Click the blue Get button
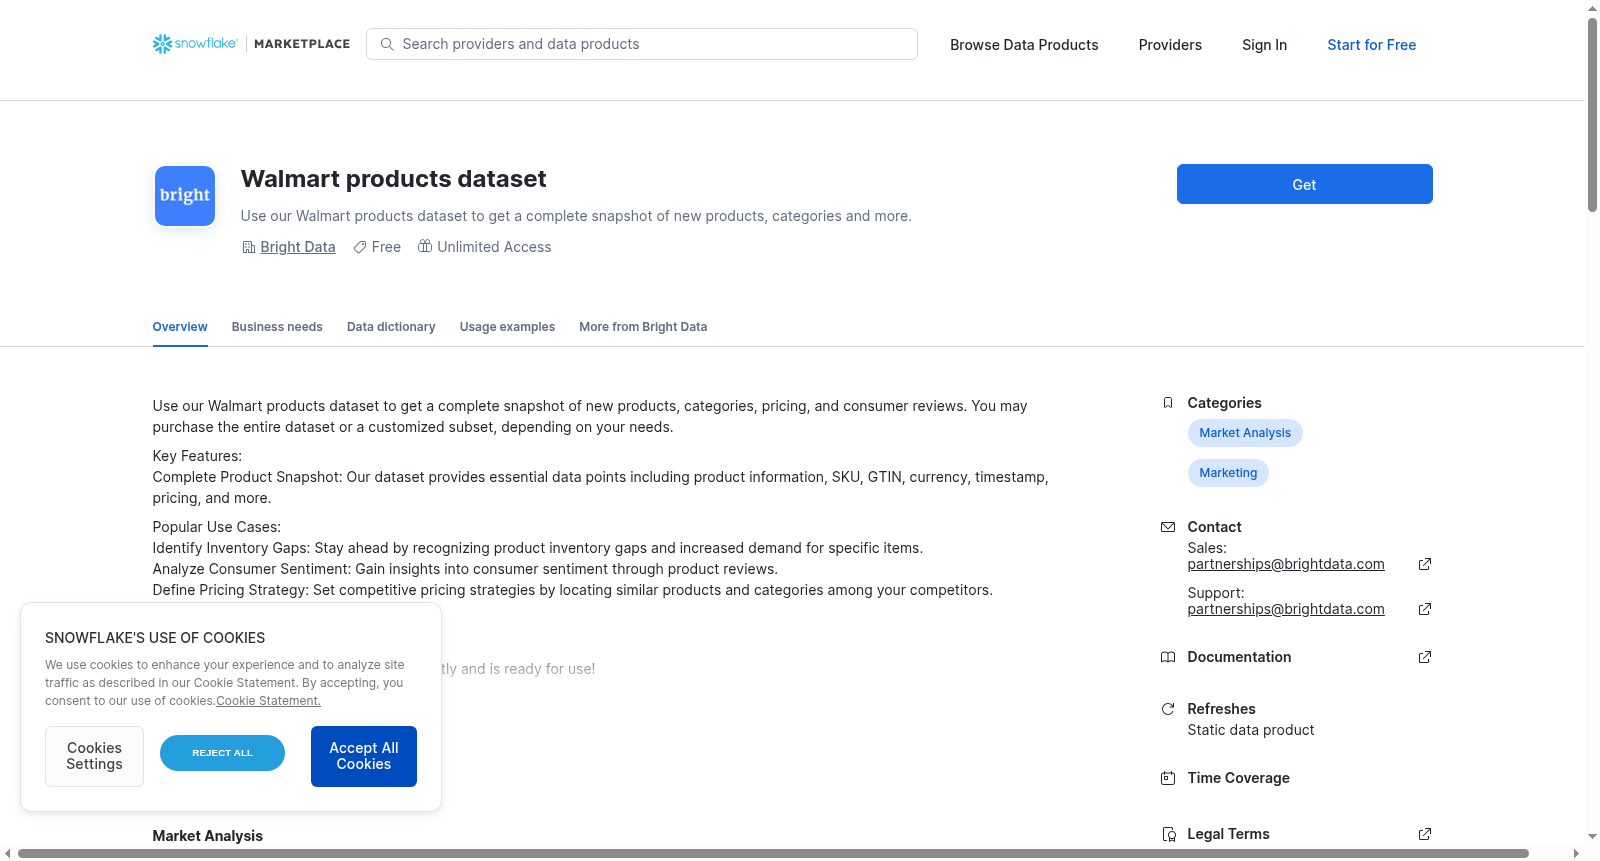1600x861 pixels. (x=1304, y=184)
